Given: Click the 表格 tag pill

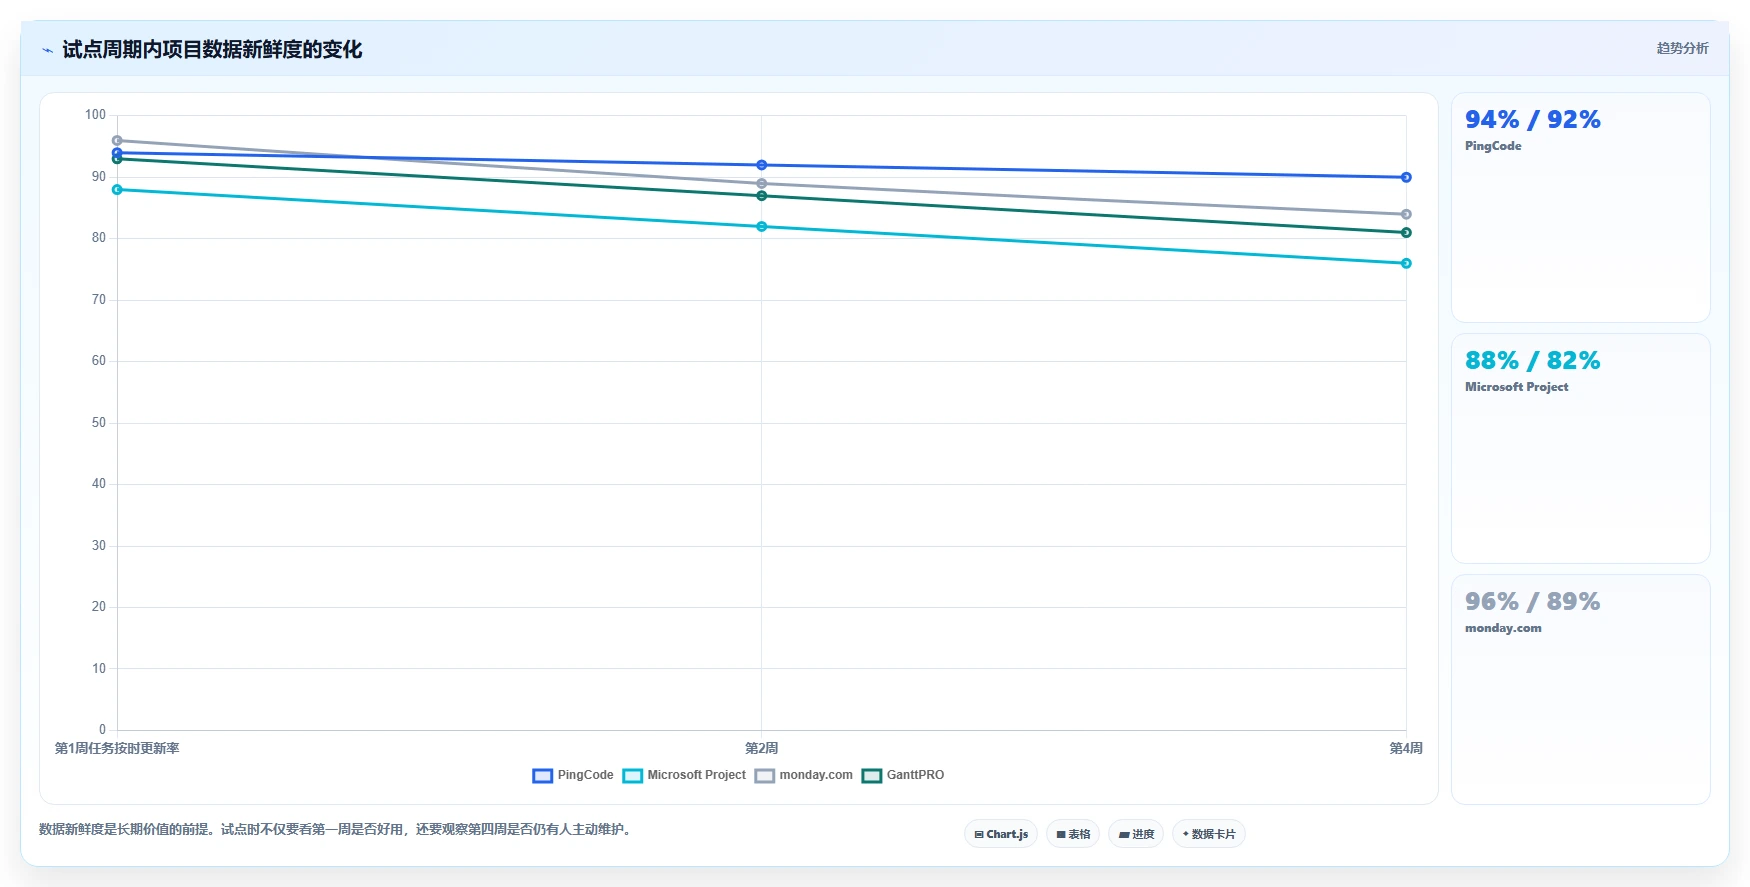Looking at the screenshot, I should 1073,834.
